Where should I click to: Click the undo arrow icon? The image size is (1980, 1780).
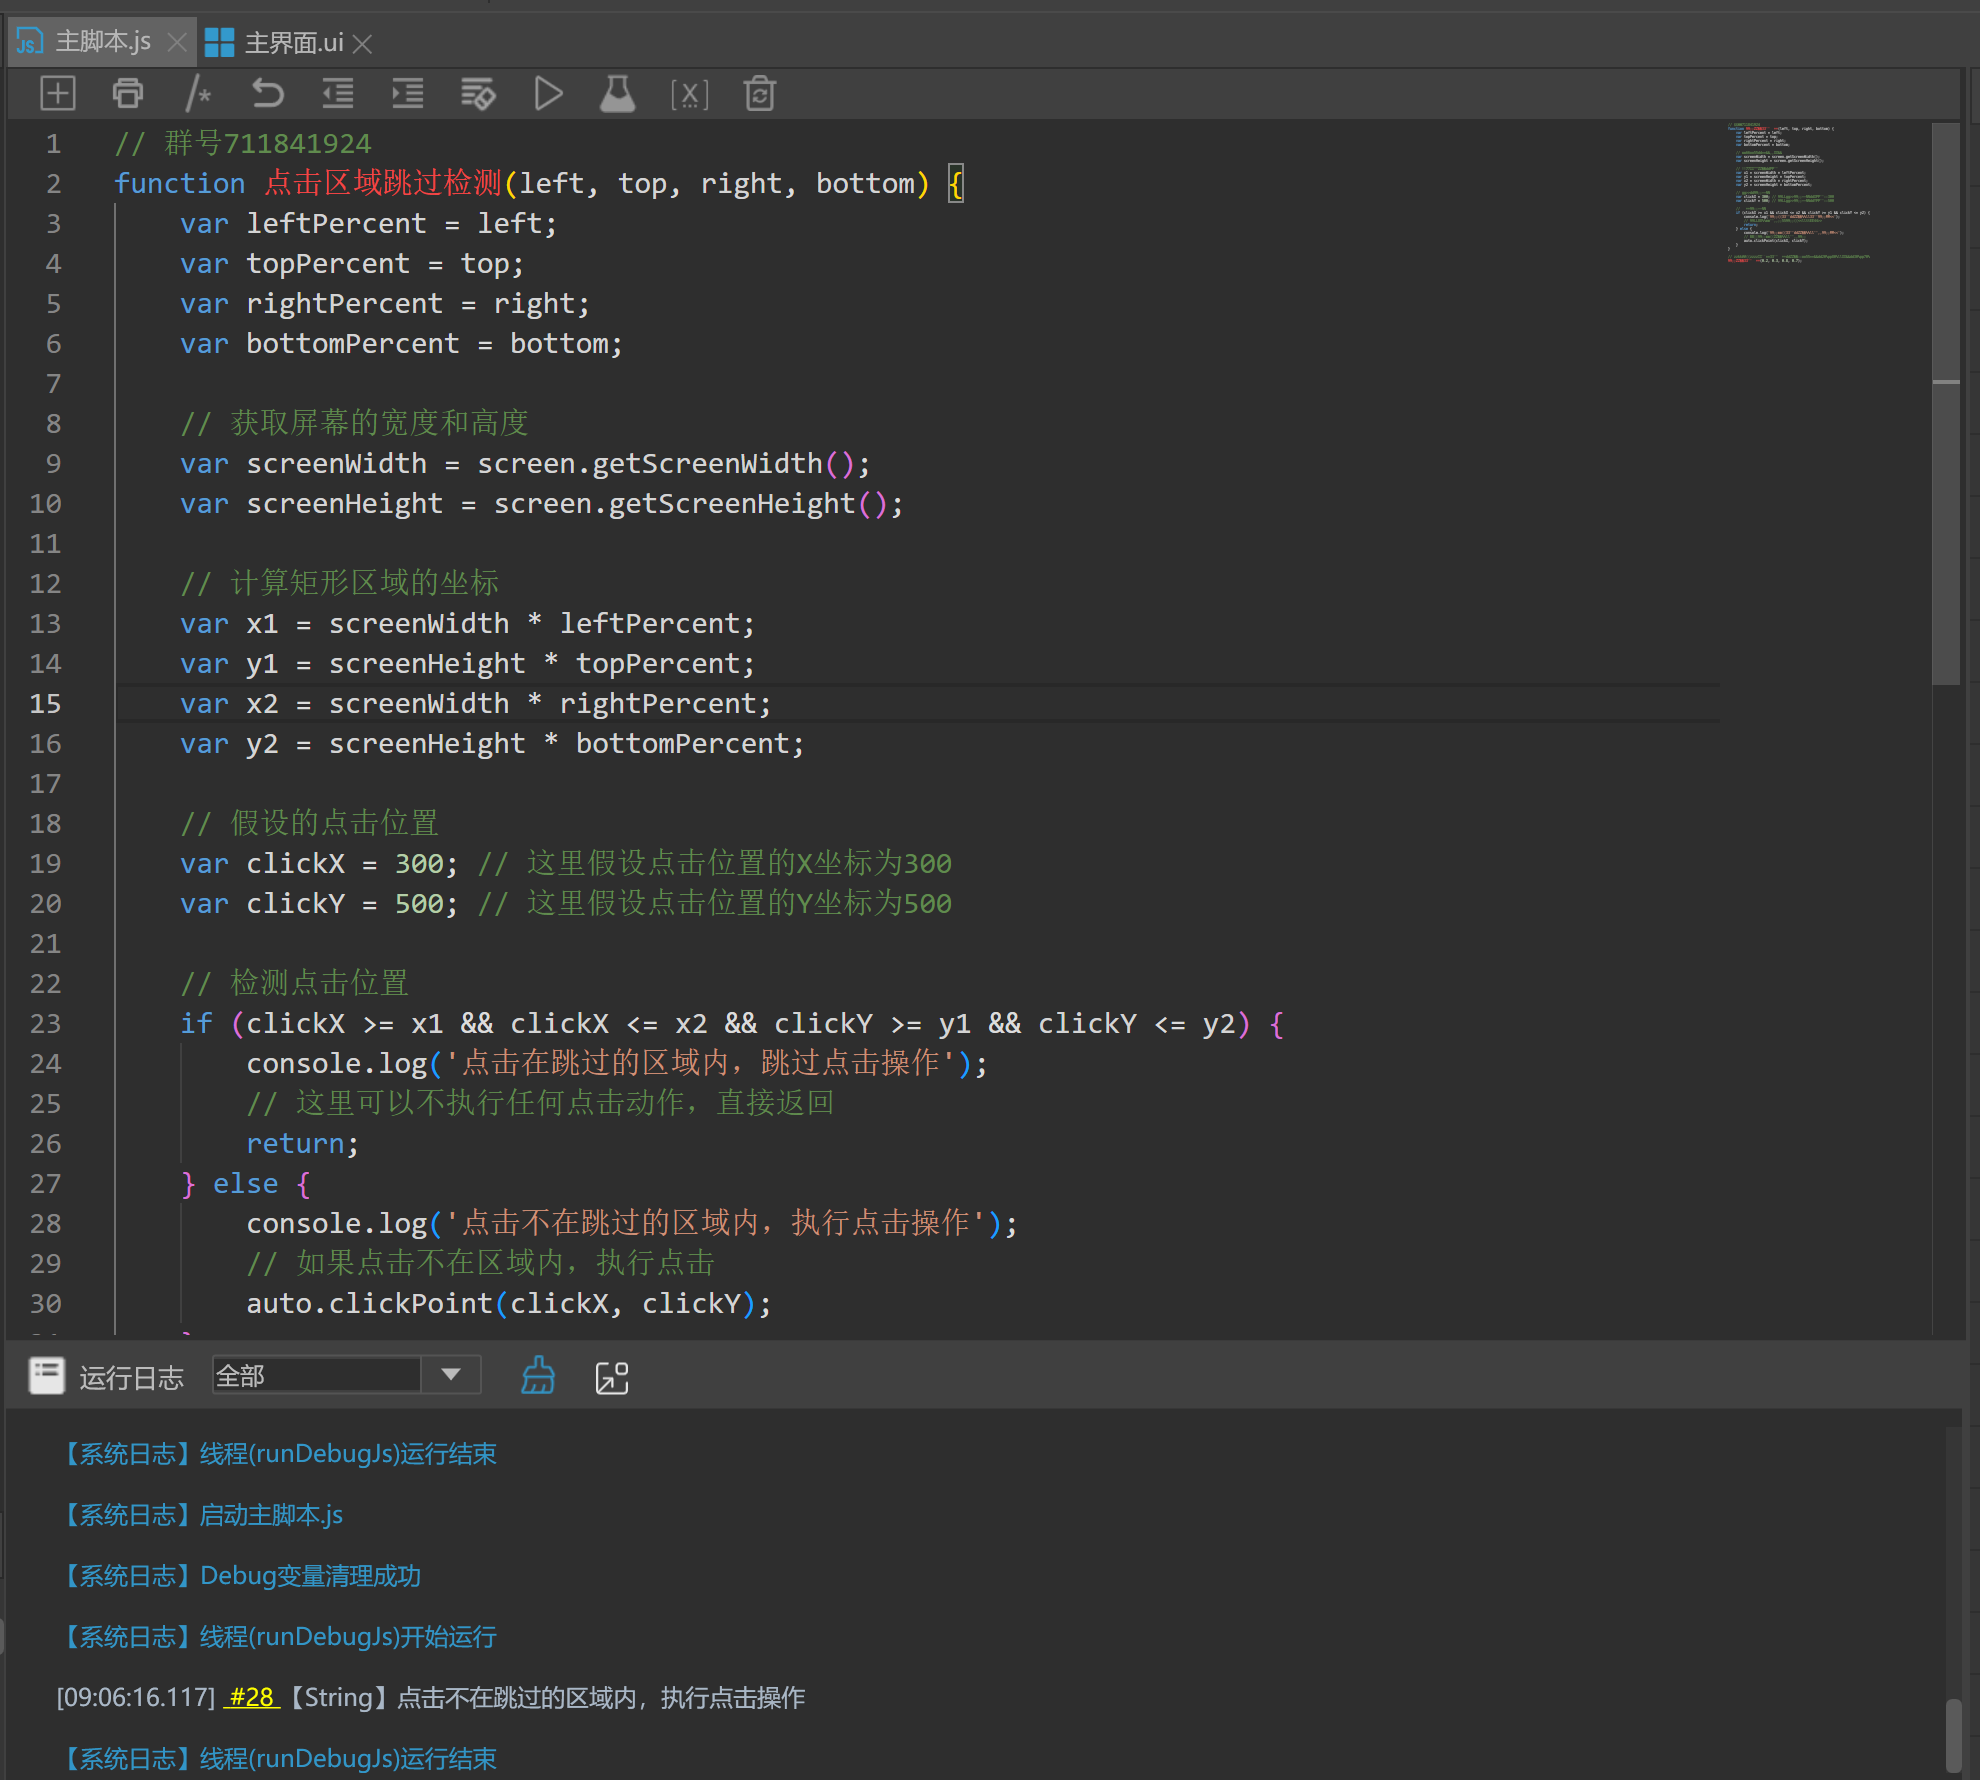[x=267, y=94]
